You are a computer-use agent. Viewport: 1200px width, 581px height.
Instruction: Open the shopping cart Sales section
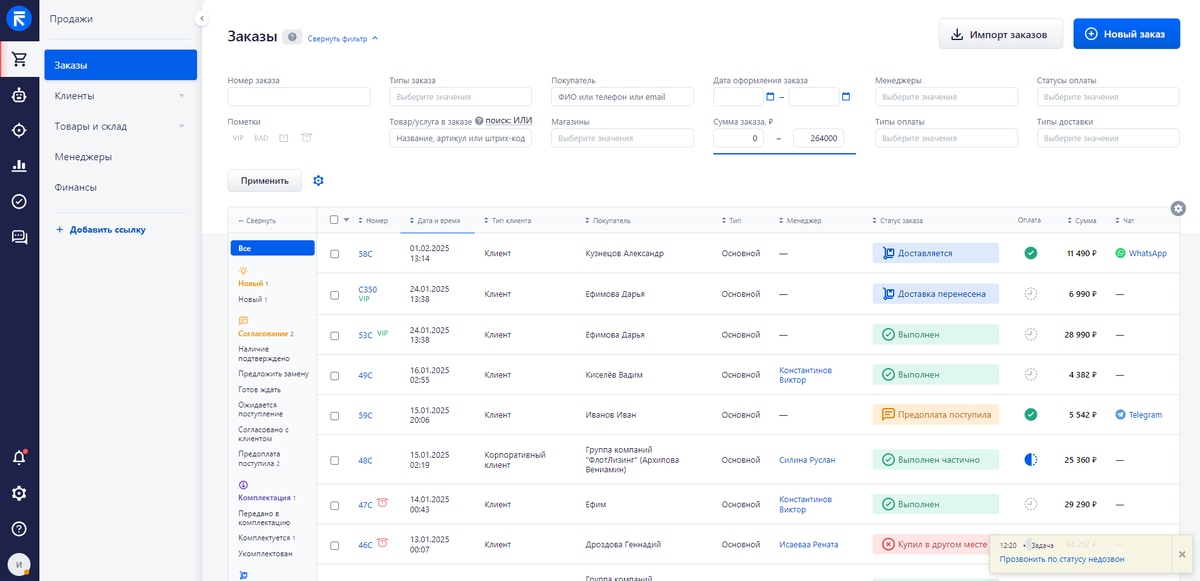point(19,59)
